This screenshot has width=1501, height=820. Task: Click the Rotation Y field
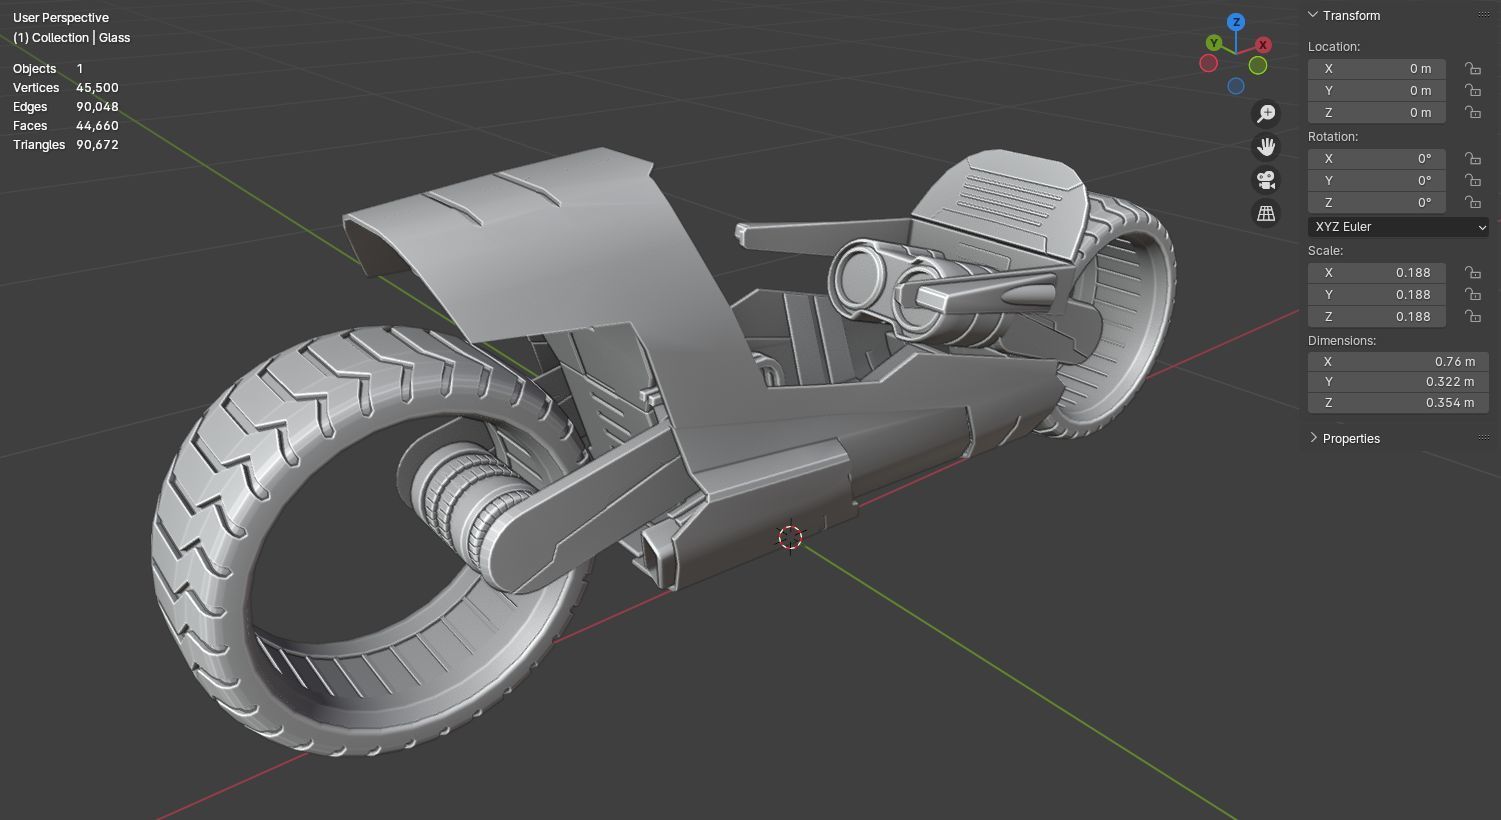tap(1377, 181)
